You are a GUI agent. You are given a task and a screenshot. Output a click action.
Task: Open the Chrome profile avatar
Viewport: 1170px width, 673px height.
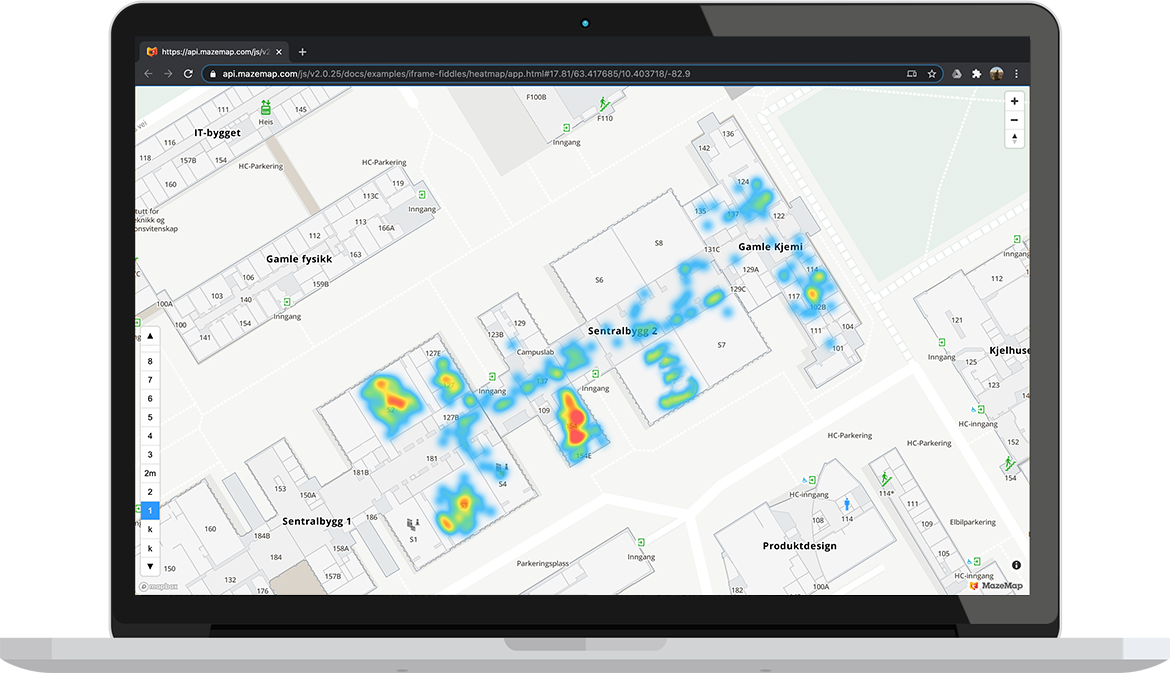pyautogui.click(x=996, y=74)
